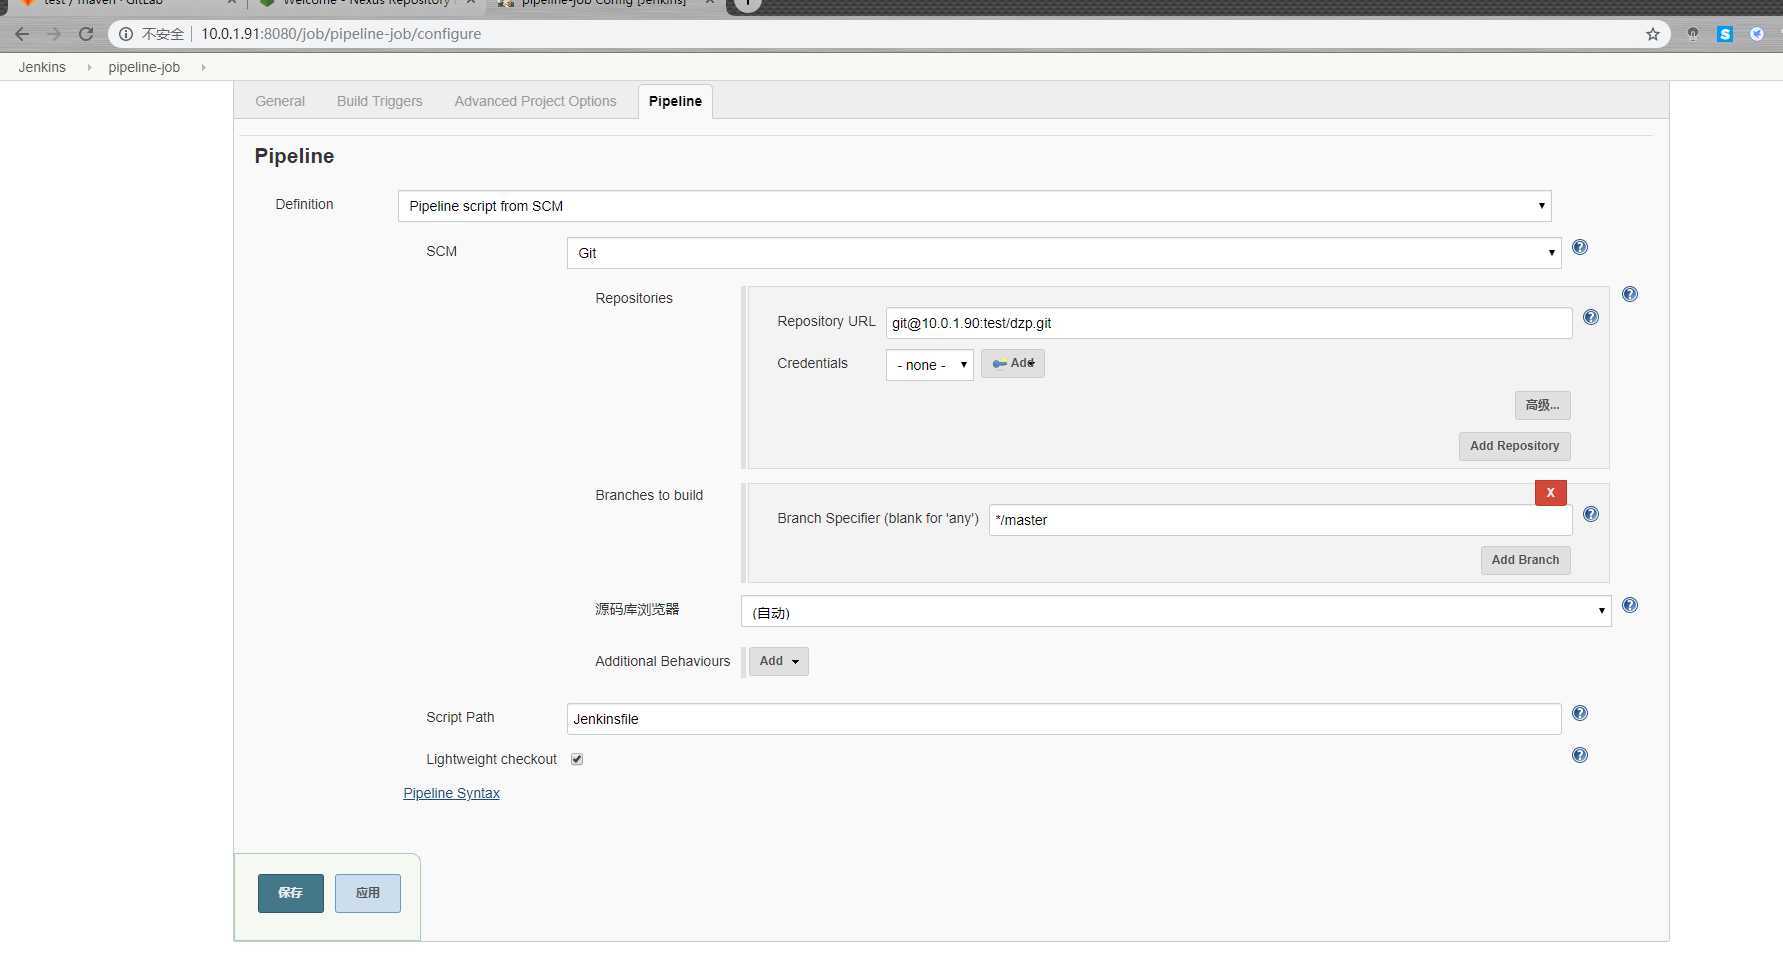The width and height of the screenshot is (1783, 962).
Task: Focus the Branch Specifier field
Action: click(x=1280, y=520)
